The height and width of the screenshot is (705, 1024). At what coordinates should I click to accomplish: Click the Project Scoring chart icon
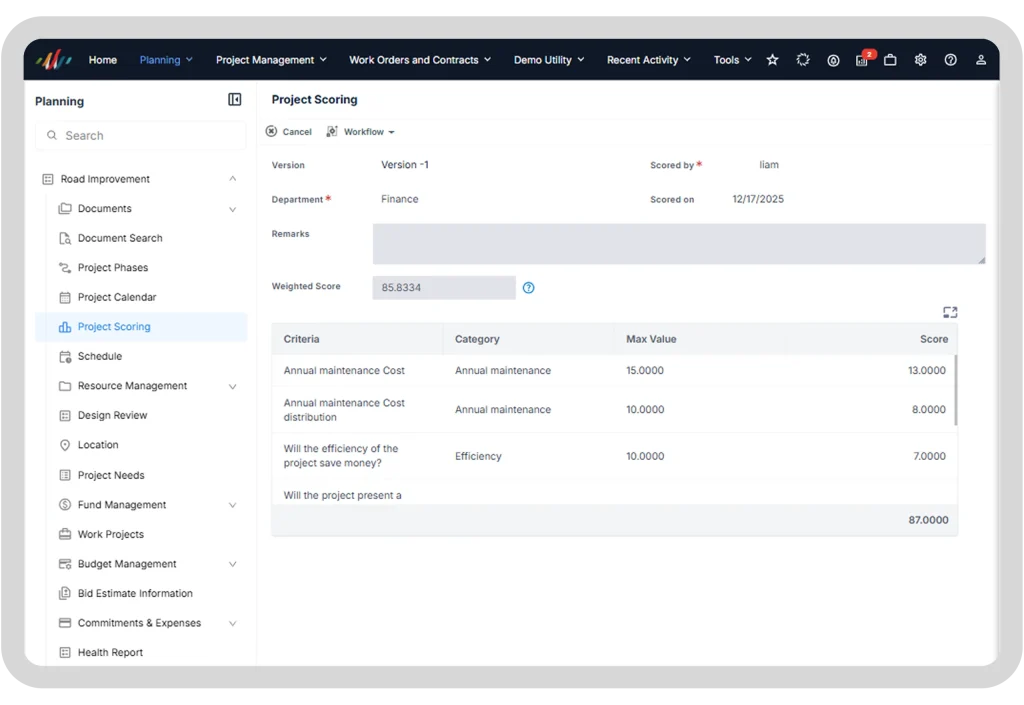(65, 326)
